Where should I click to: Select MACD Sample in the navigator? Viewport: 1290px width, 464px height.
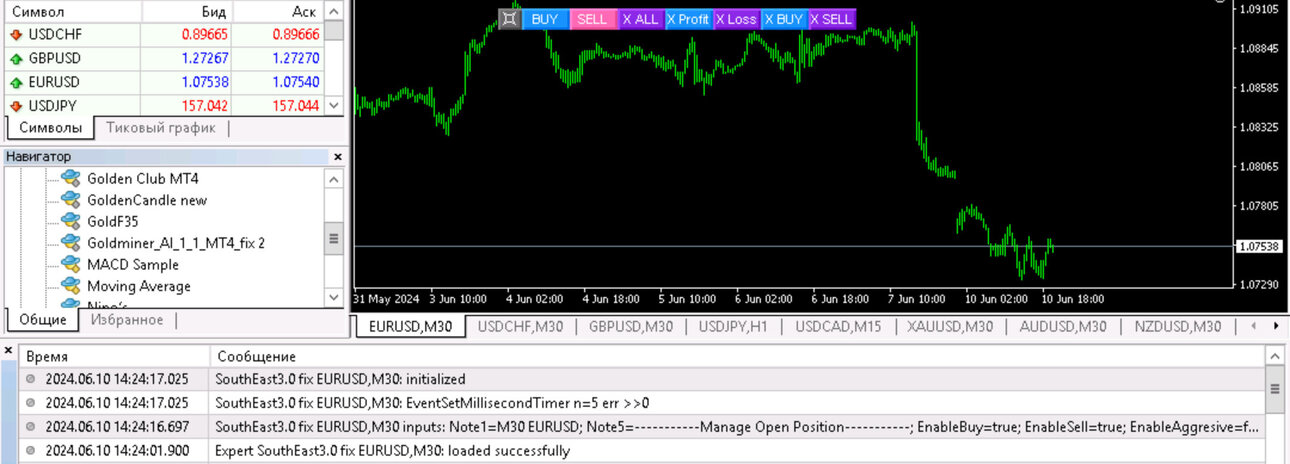133,265
